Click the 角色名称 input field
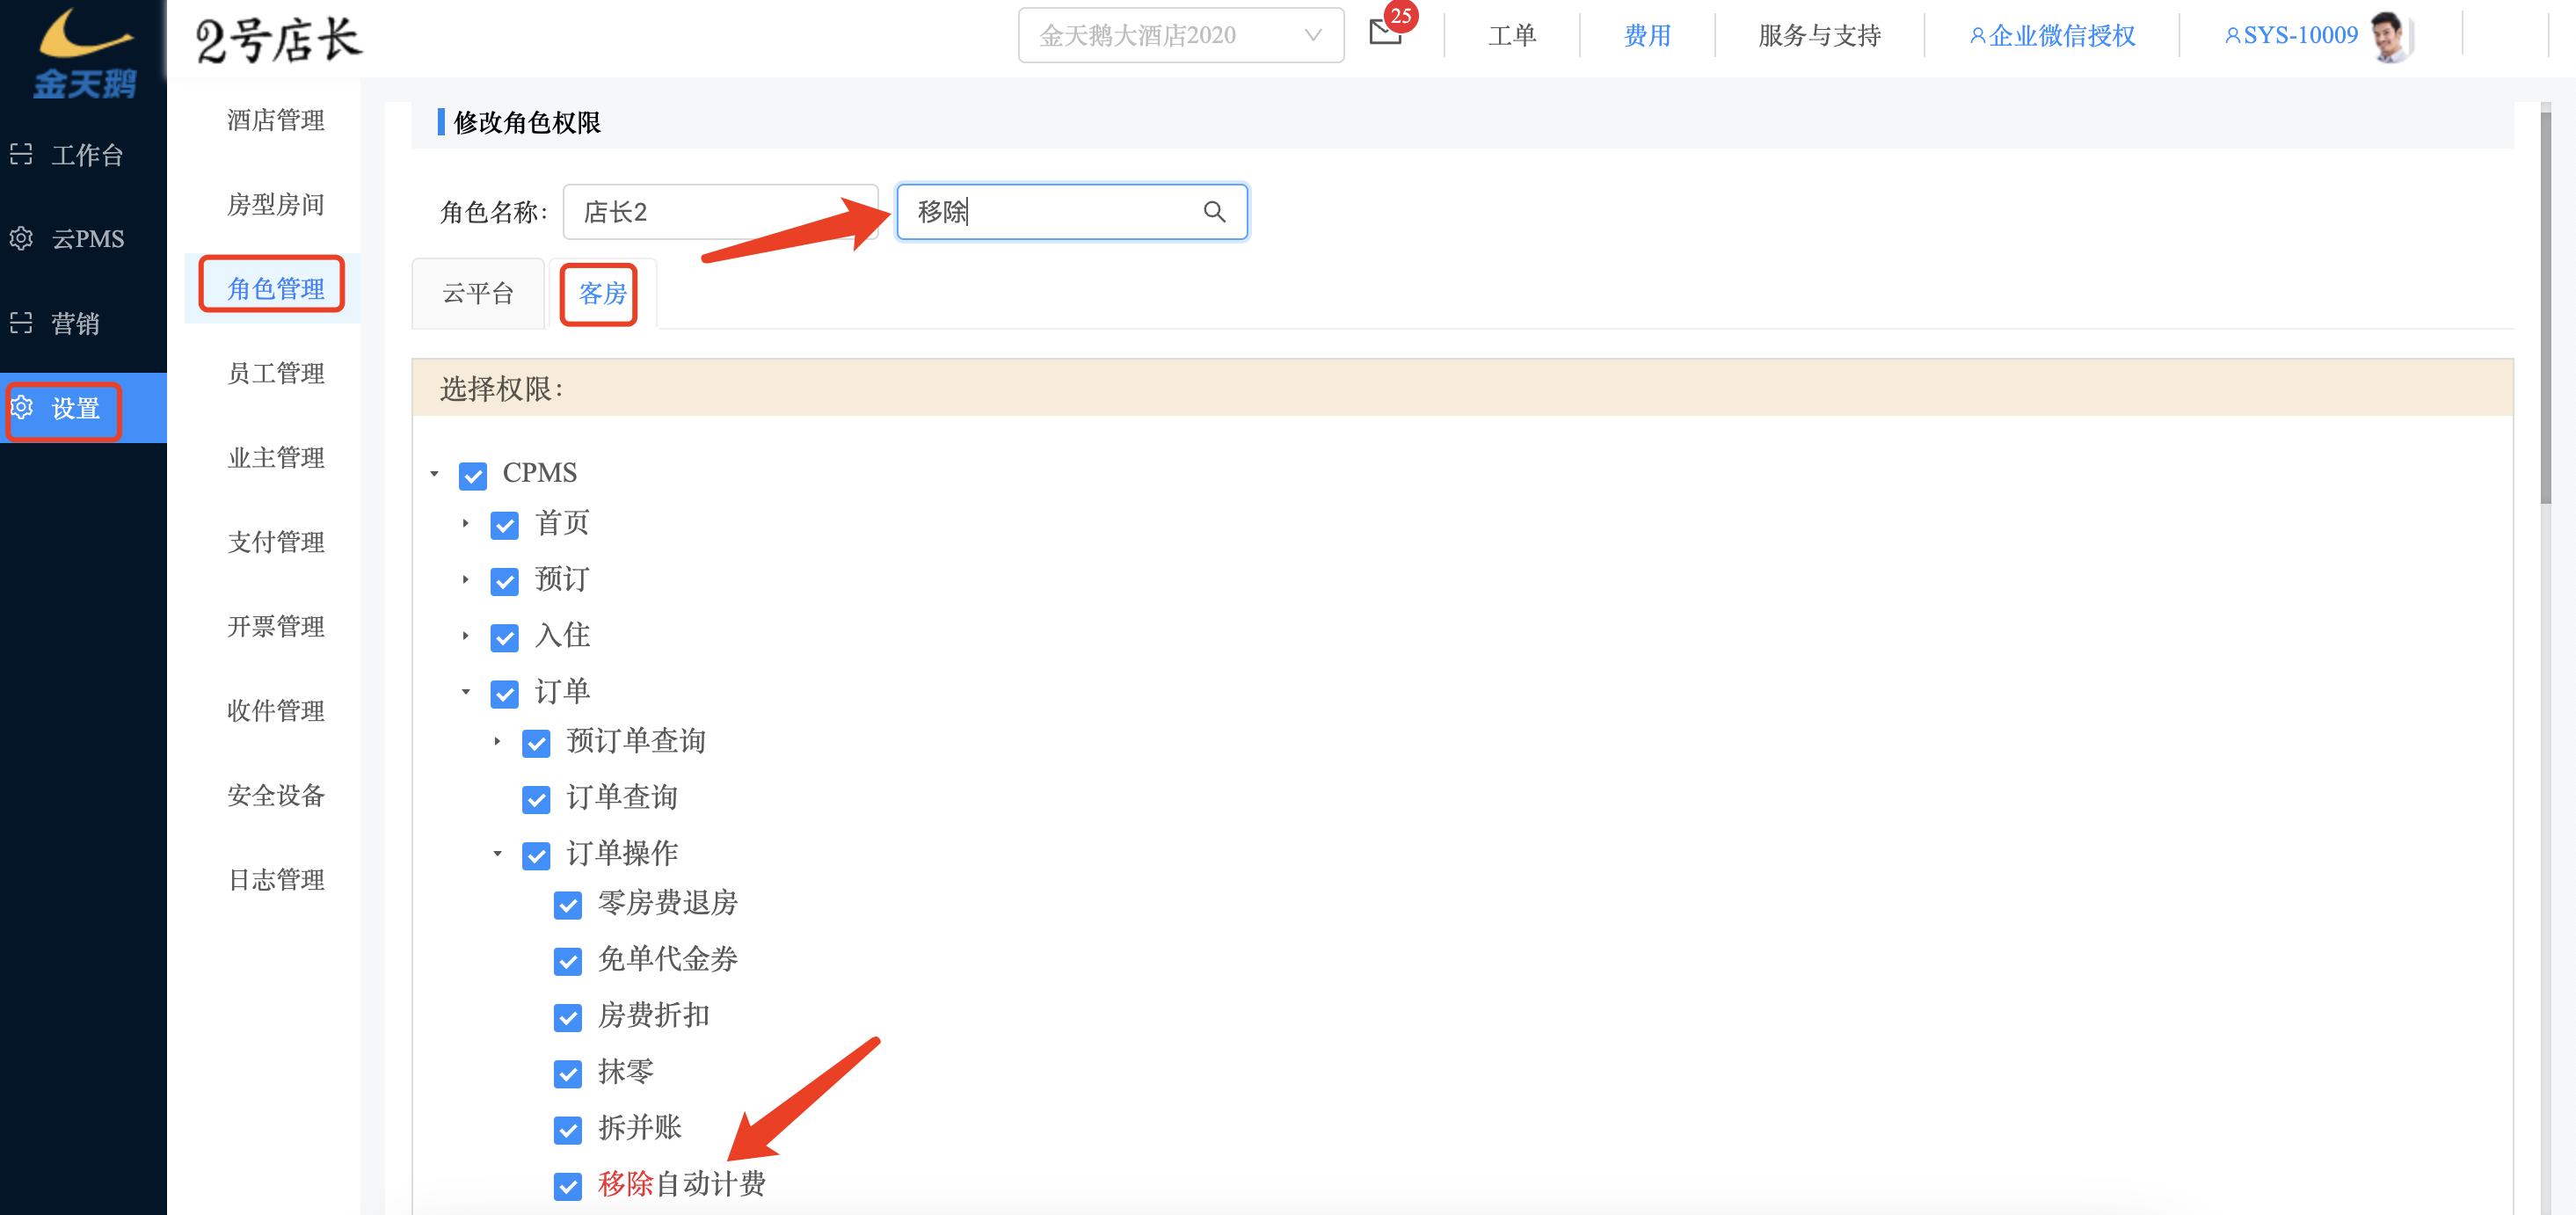This screenshot has width=2576, height=1215. [x=720, y=211]
